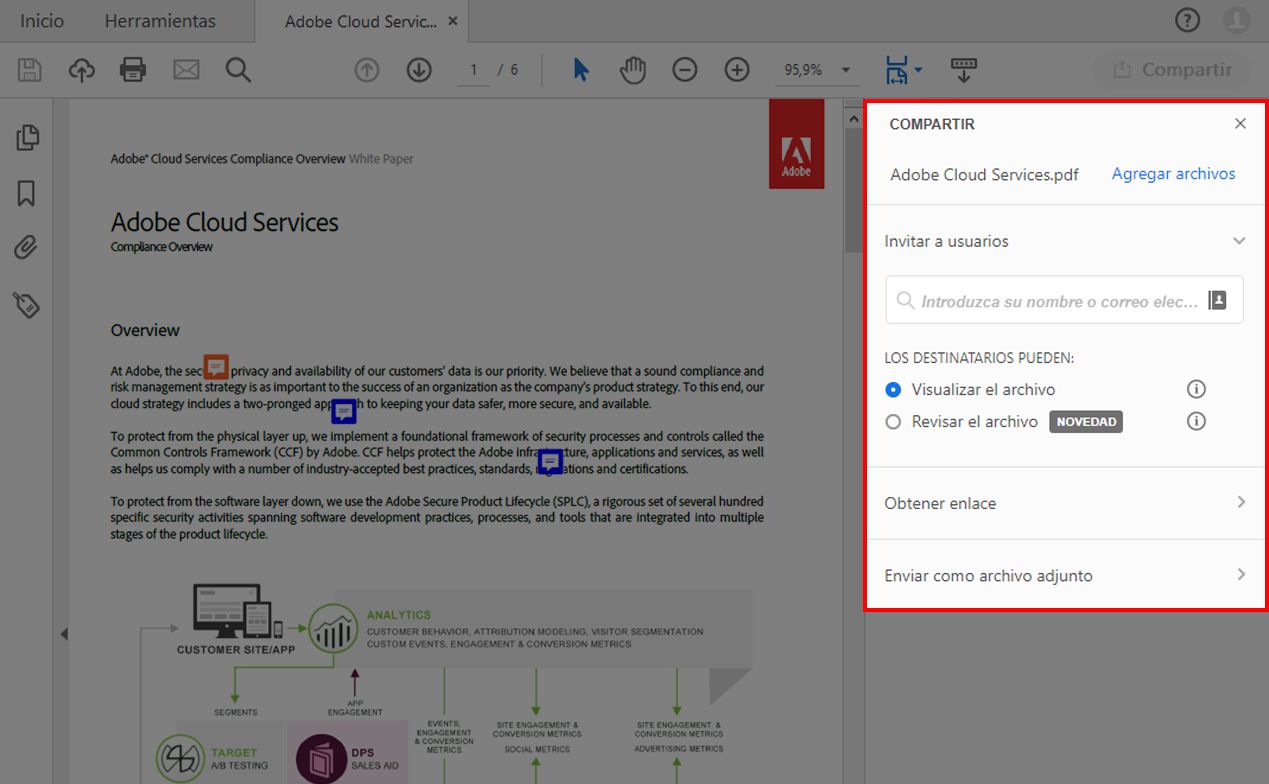Click the Compartir button in toolbar
The image size is (1269, 784).
pyautogui.click(x=1172, y=70)
